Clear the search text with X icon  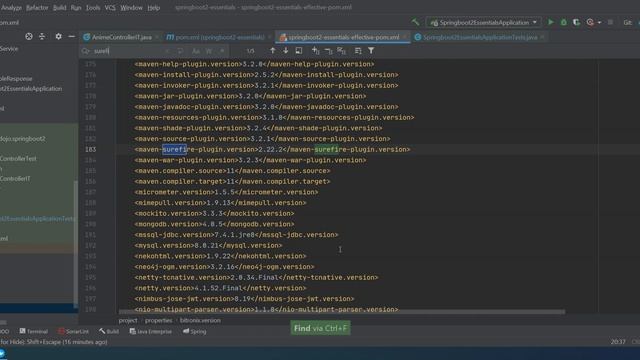167,51
